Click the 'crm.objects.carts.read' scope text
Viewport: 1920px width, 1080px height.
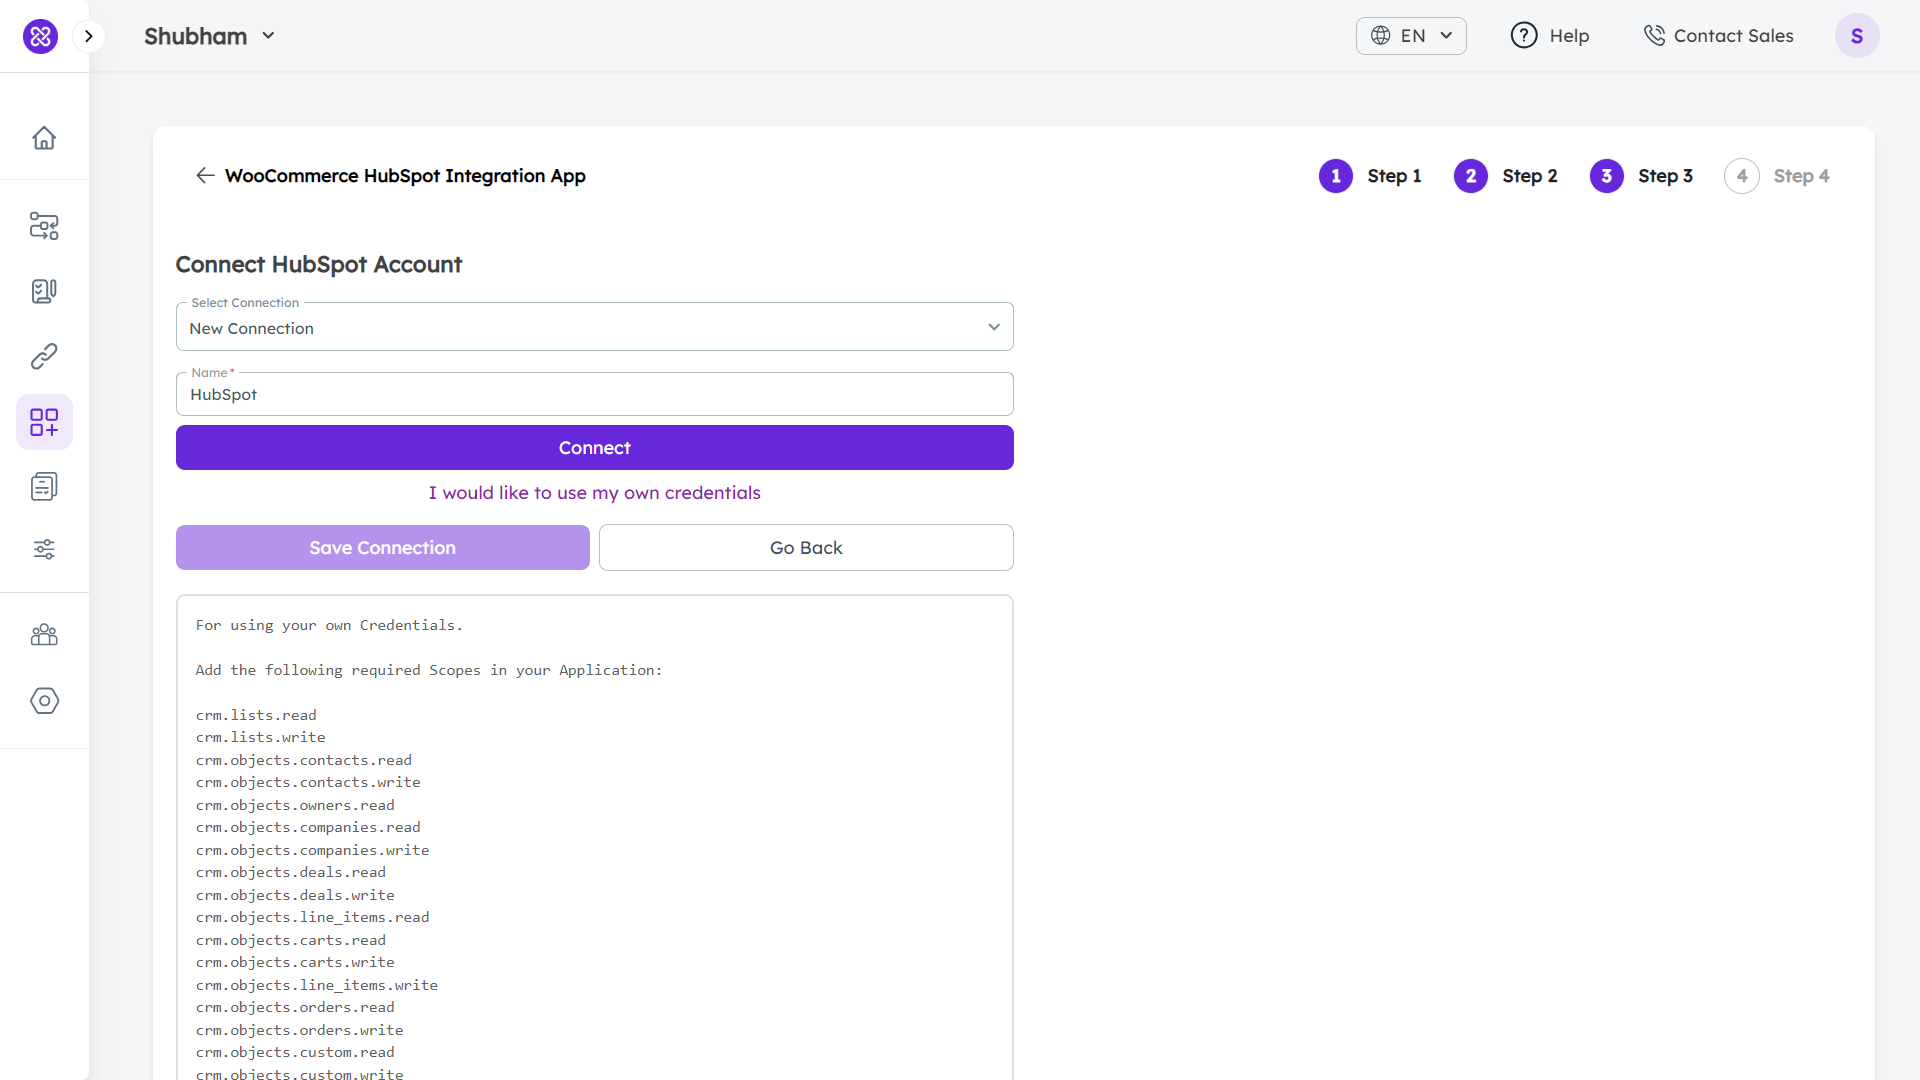click(291, 940)
